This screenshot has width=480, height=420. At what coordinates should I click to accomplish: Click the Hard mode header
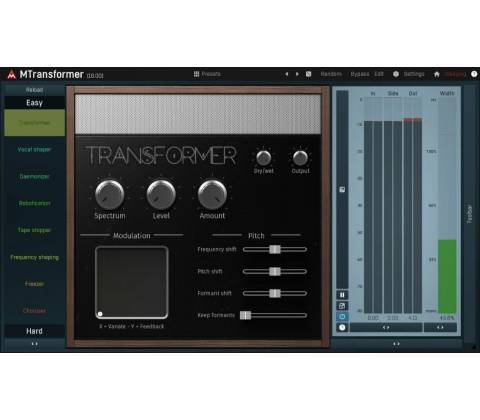click(34, 331)
